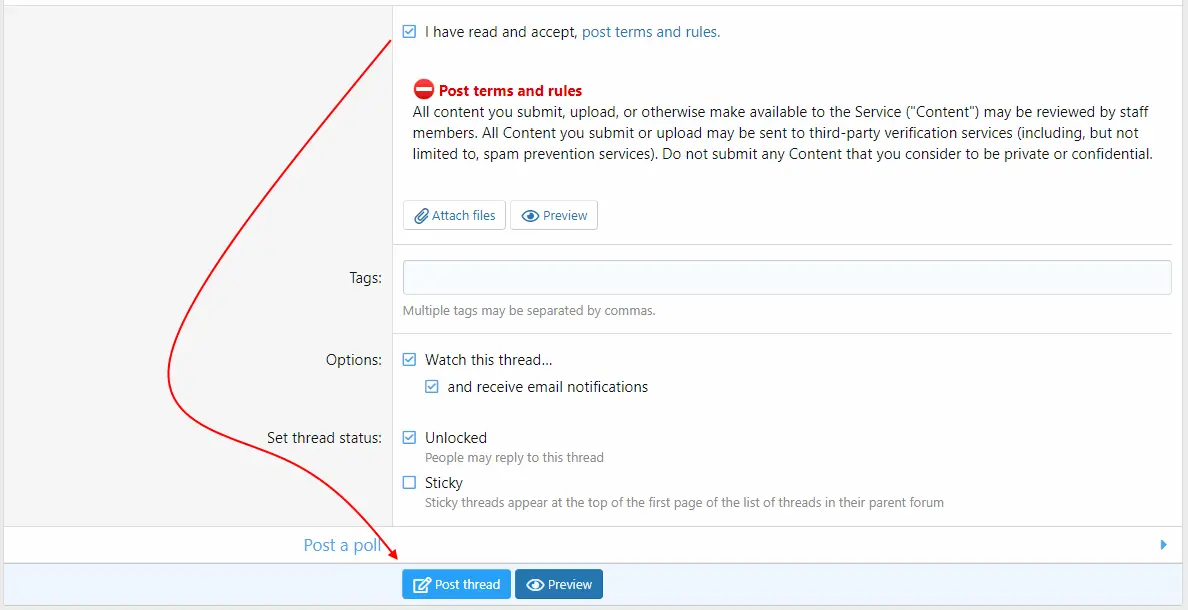
Task: Disable receive email notifications checkbox
Action: 432,386
